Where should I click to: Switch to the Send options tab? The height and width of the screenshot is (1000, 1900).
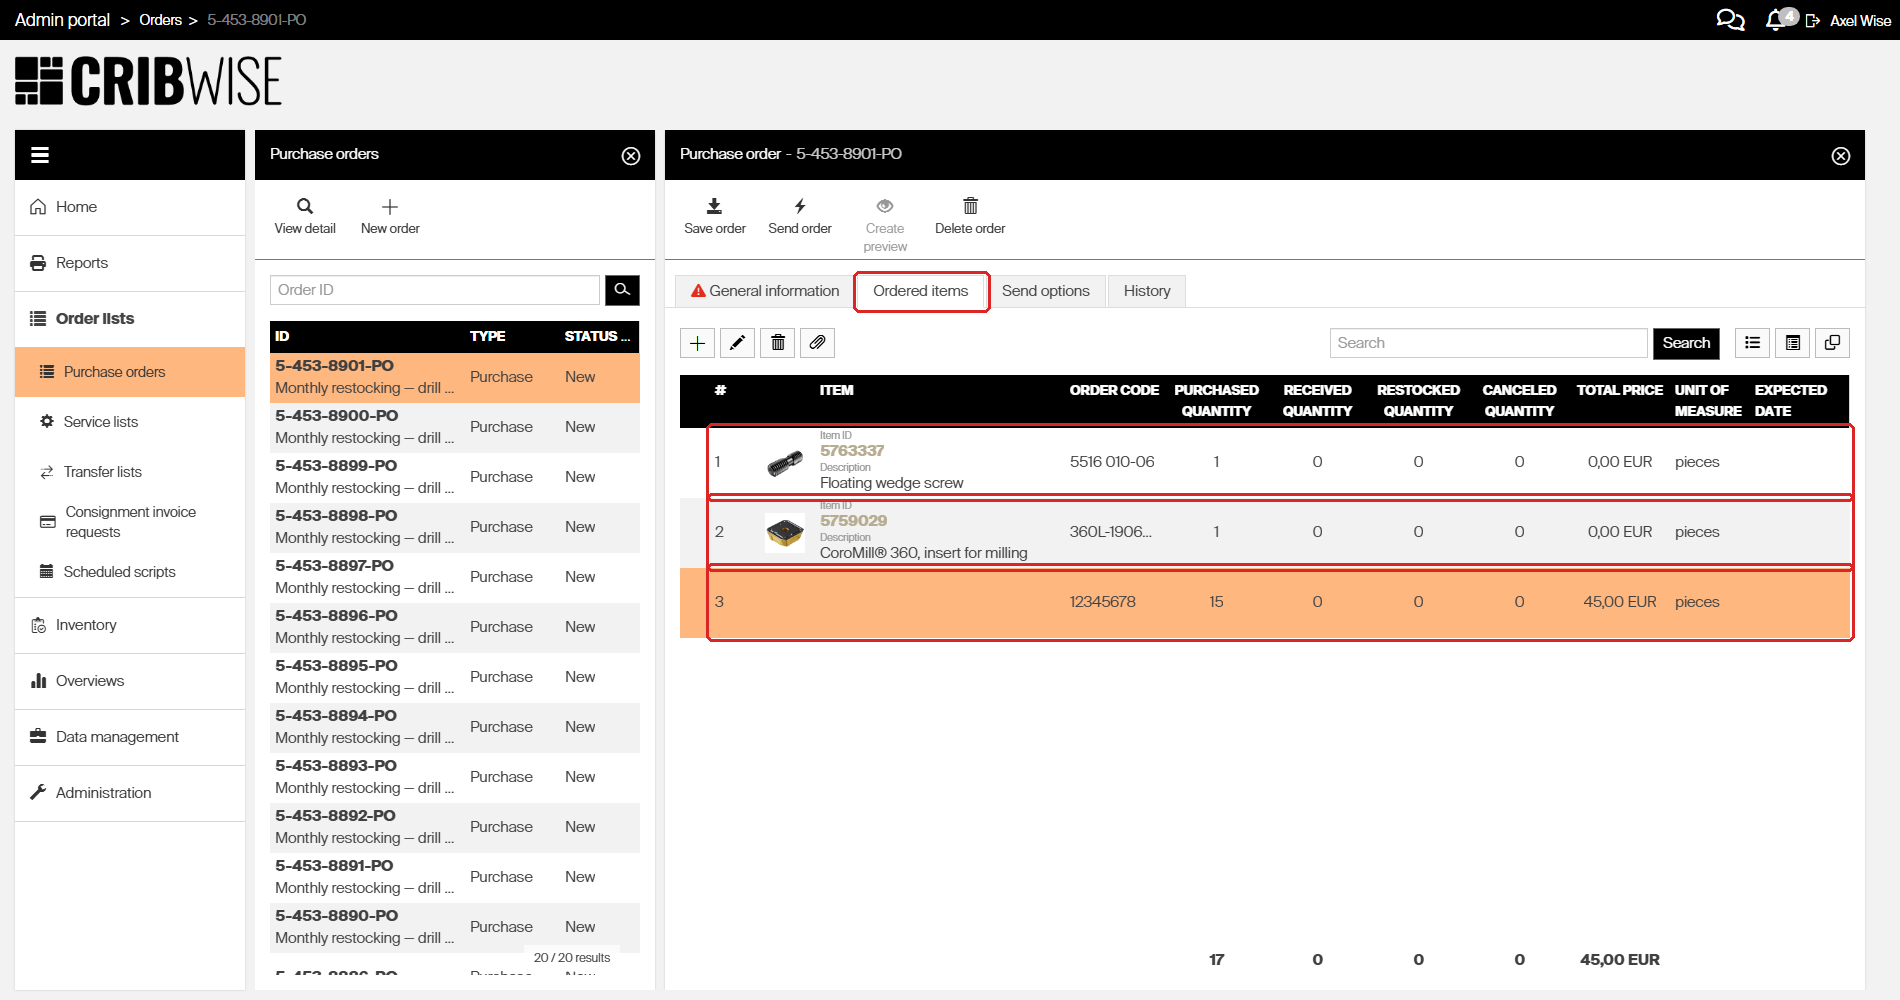point(1045,291)
